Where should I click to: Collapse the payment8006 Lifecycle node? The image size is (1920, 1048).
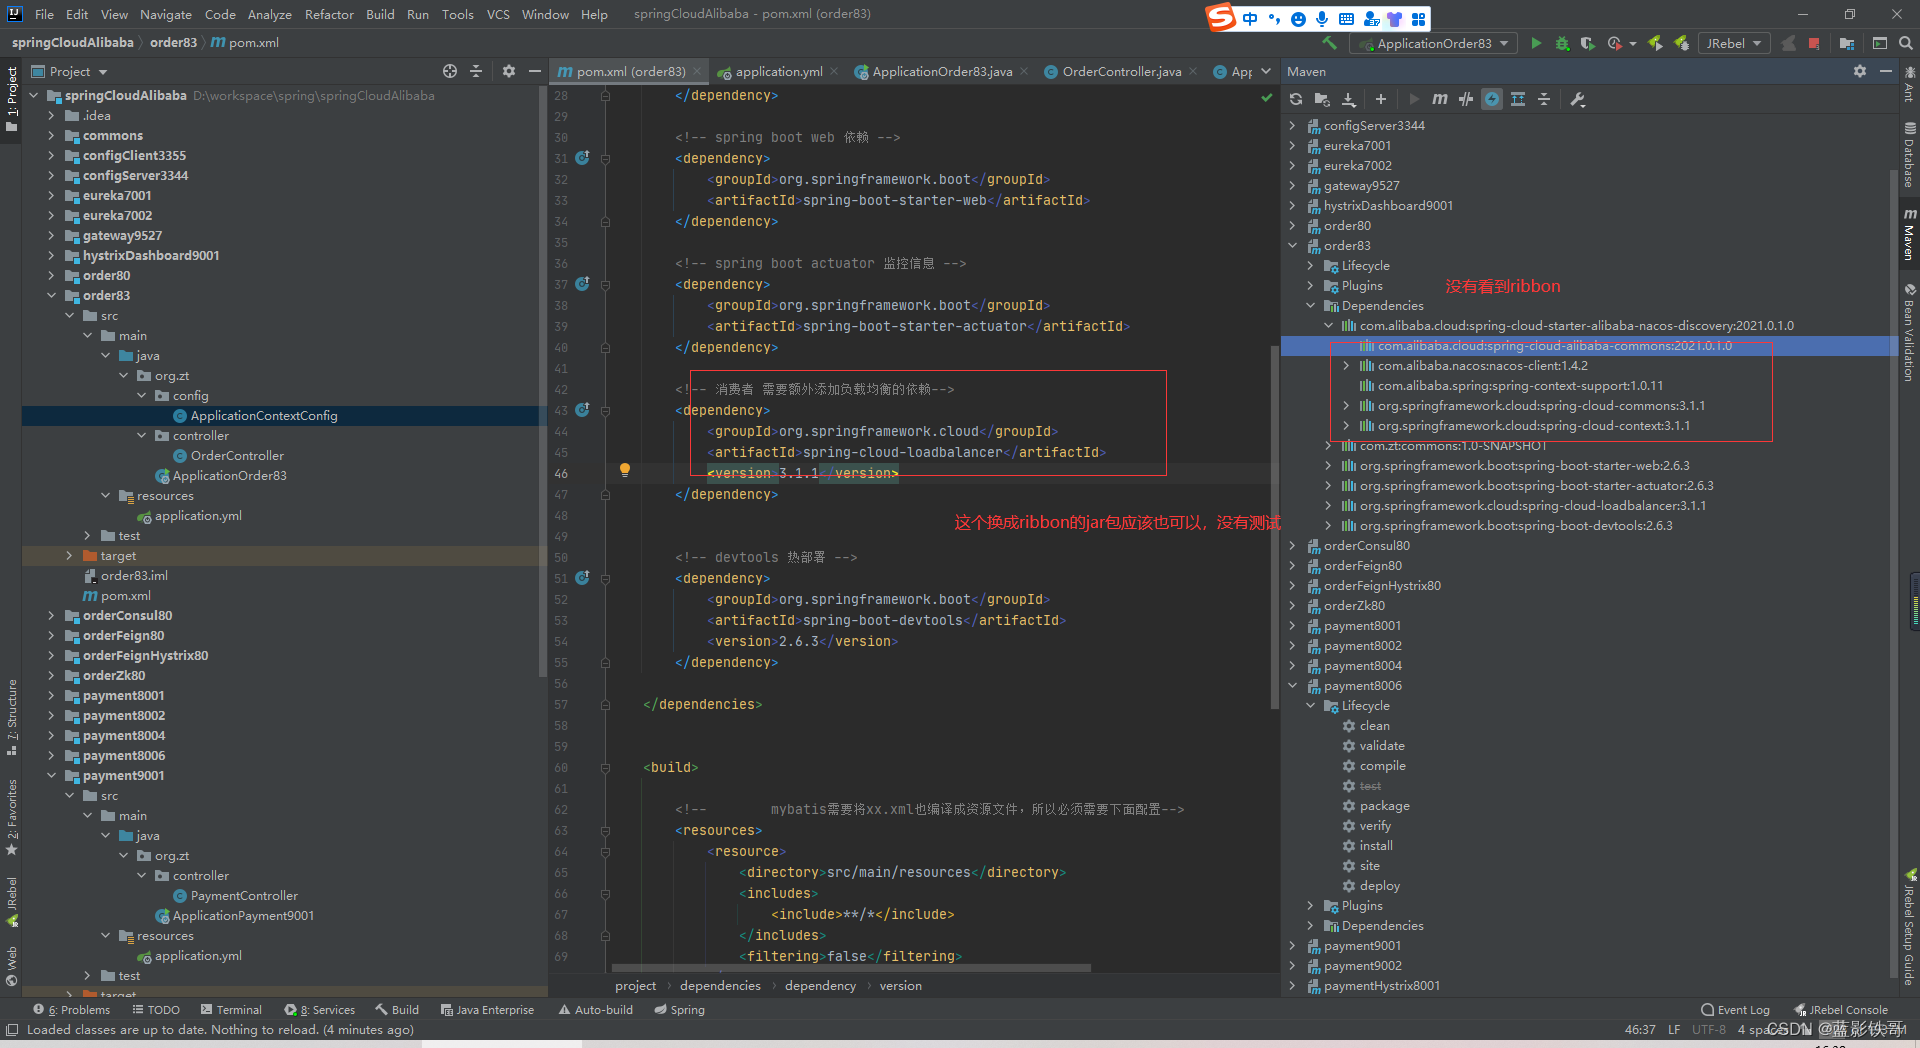pyautogui.click(x=1310, y=705)
